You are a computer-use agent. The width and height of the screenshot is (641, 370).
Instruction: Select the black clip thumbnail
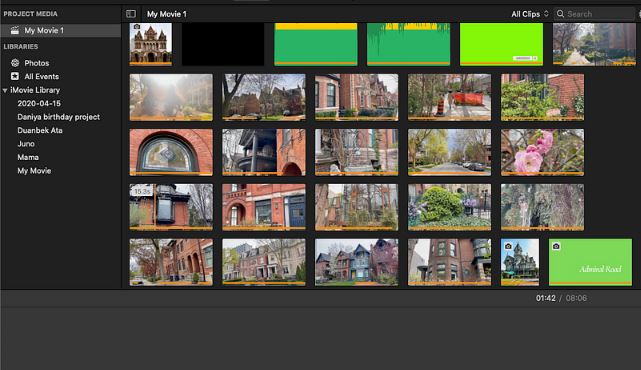click(x=223, y=44)
